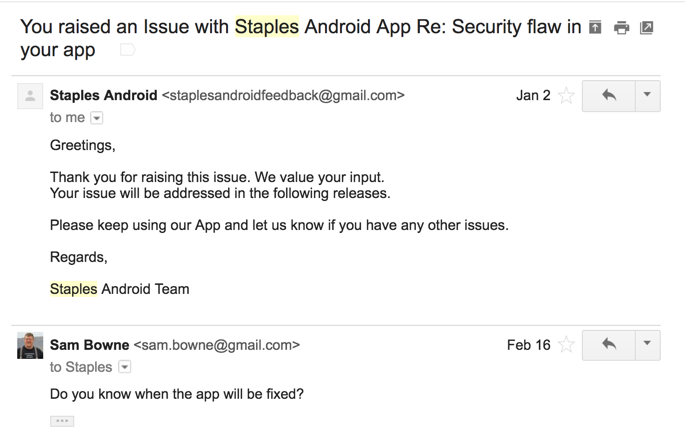Image resolution: width=685 pixels, height=430 pixels.
Task: Click the Staples Android sender name
Action: 103,96
